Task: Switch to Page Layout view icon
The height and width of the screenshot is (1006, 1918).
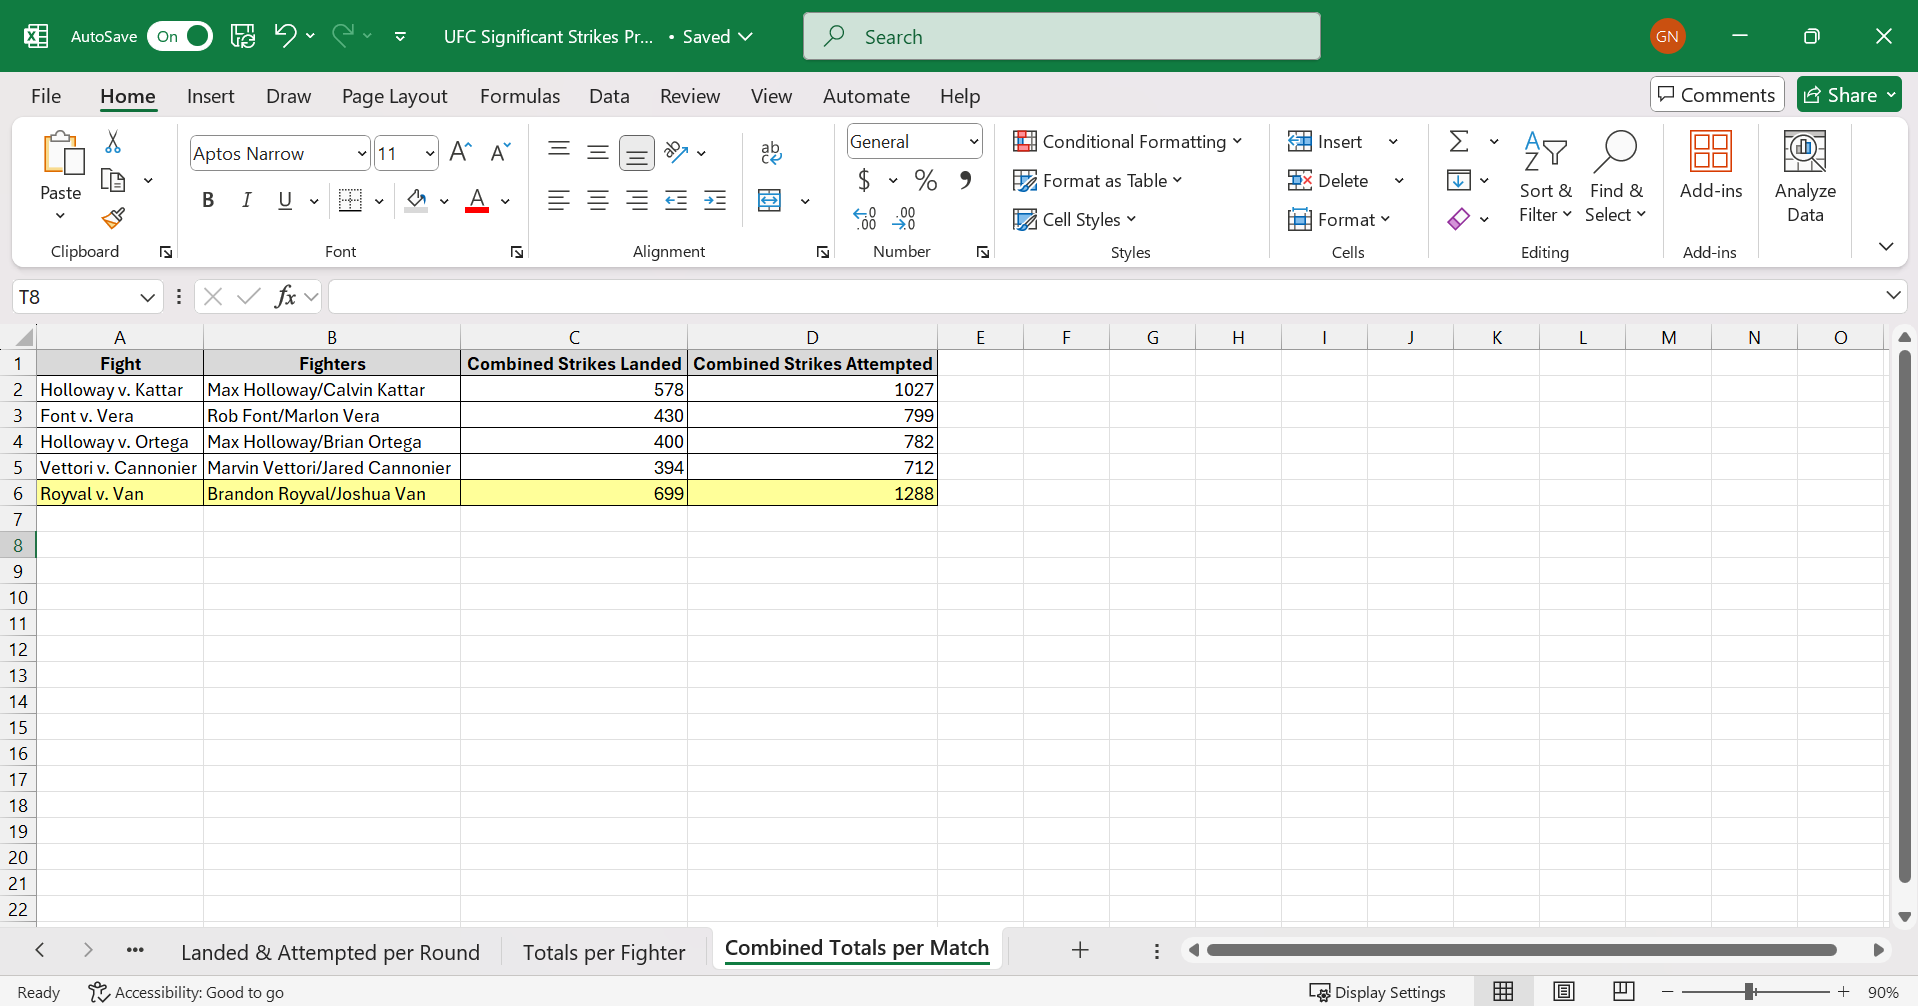Action: 1564,991
